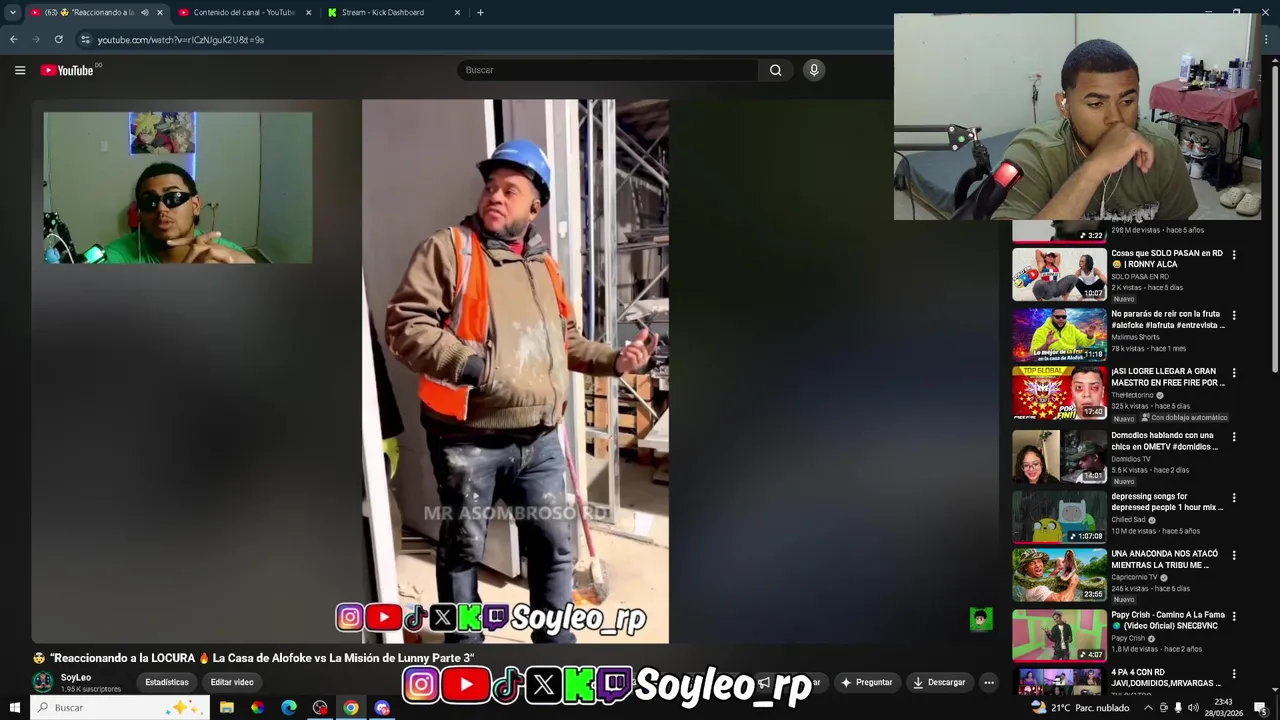Click Capricornio TV channel name

pos(1134,577)
